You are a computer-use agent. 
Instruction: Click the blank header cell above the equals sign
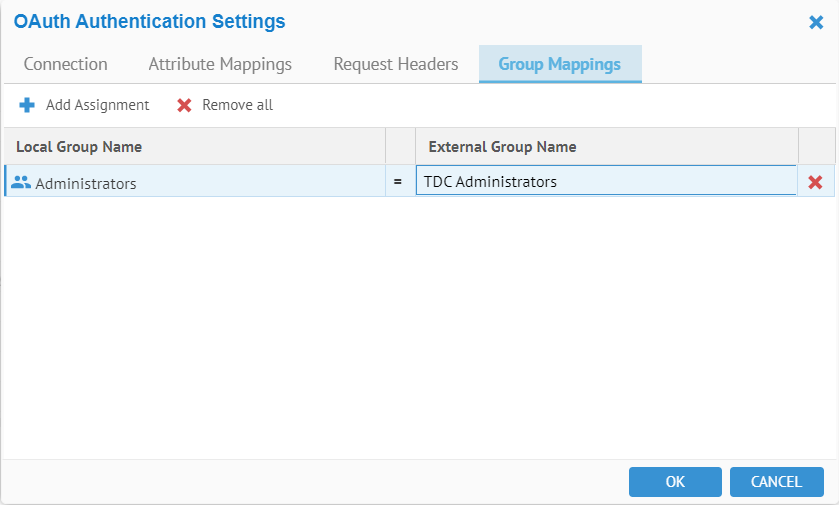[400, 147]
